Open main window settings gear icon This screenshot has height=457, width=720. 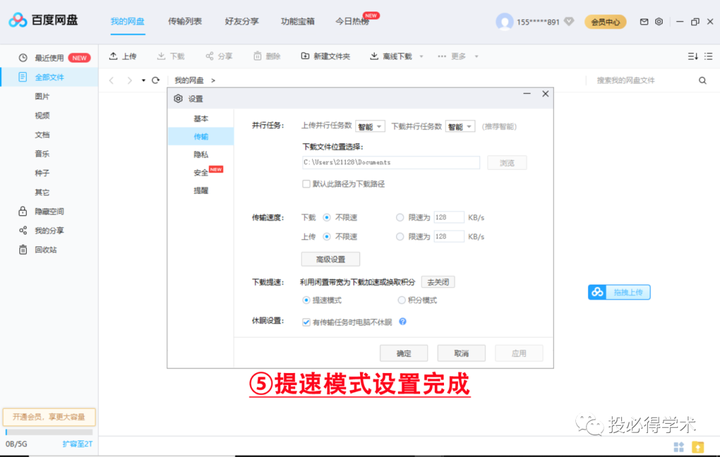coord(658,22)
